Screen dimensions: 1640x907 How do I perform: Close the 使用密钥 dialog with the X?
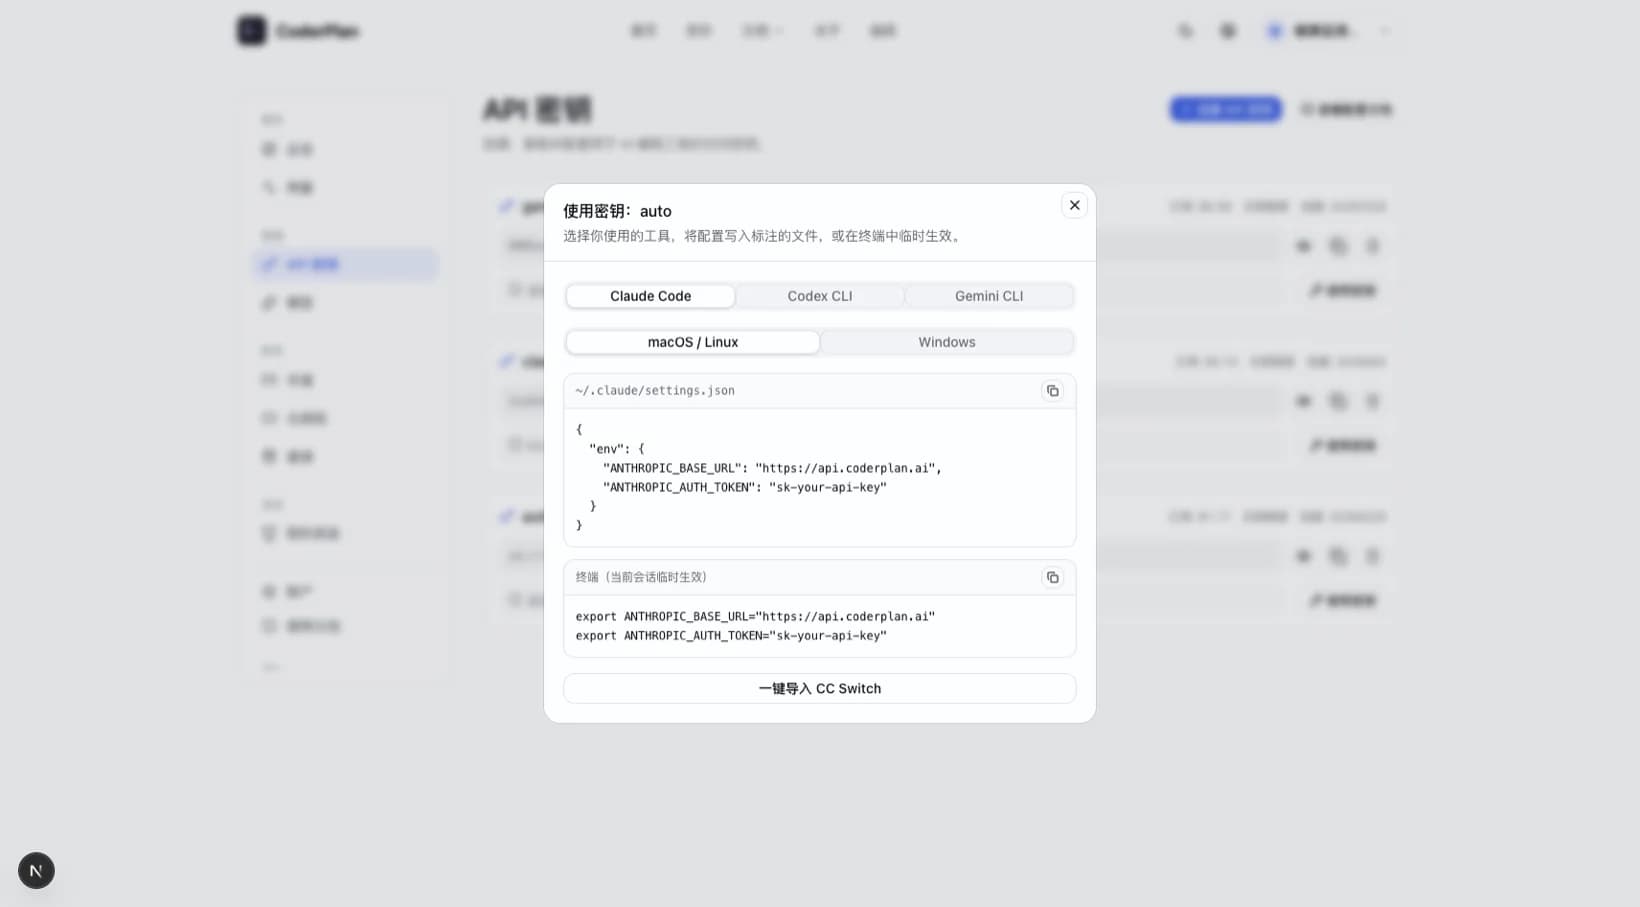click(1074, 205)
